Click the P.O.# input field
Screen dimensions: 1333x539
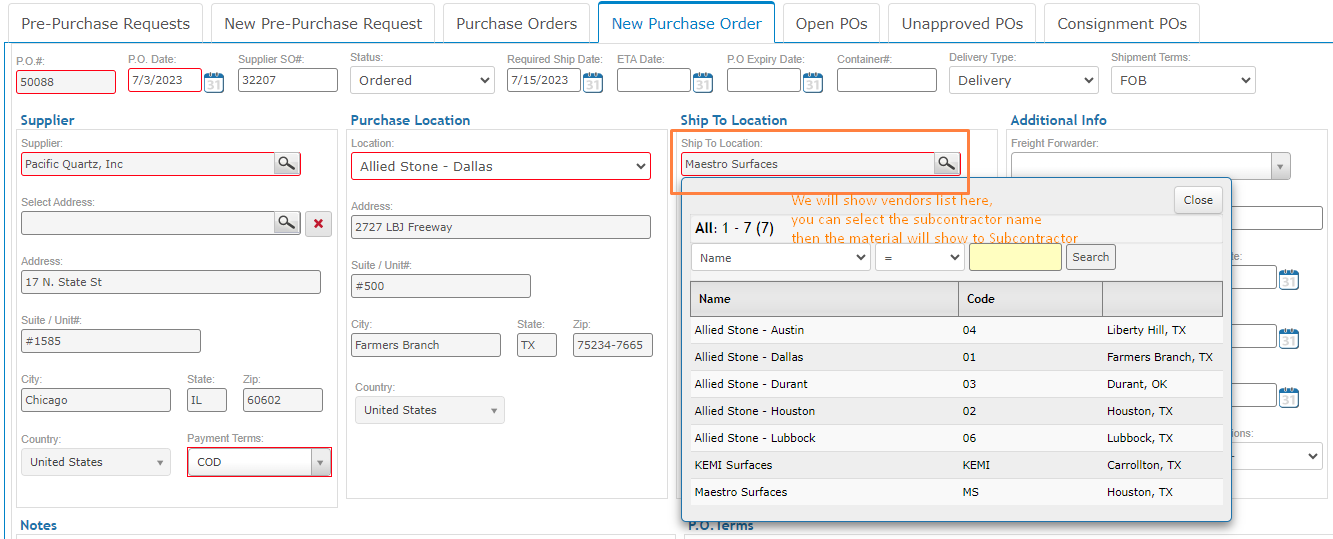click(66, 82)
